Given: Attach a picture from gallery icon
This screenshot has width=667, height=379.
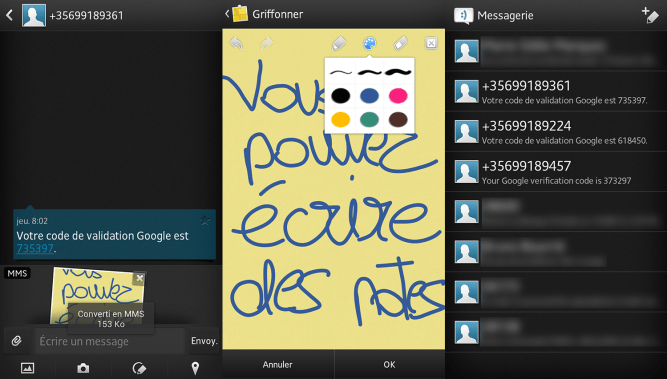Looking at the screenshot, I should click(x=28, y=368).
